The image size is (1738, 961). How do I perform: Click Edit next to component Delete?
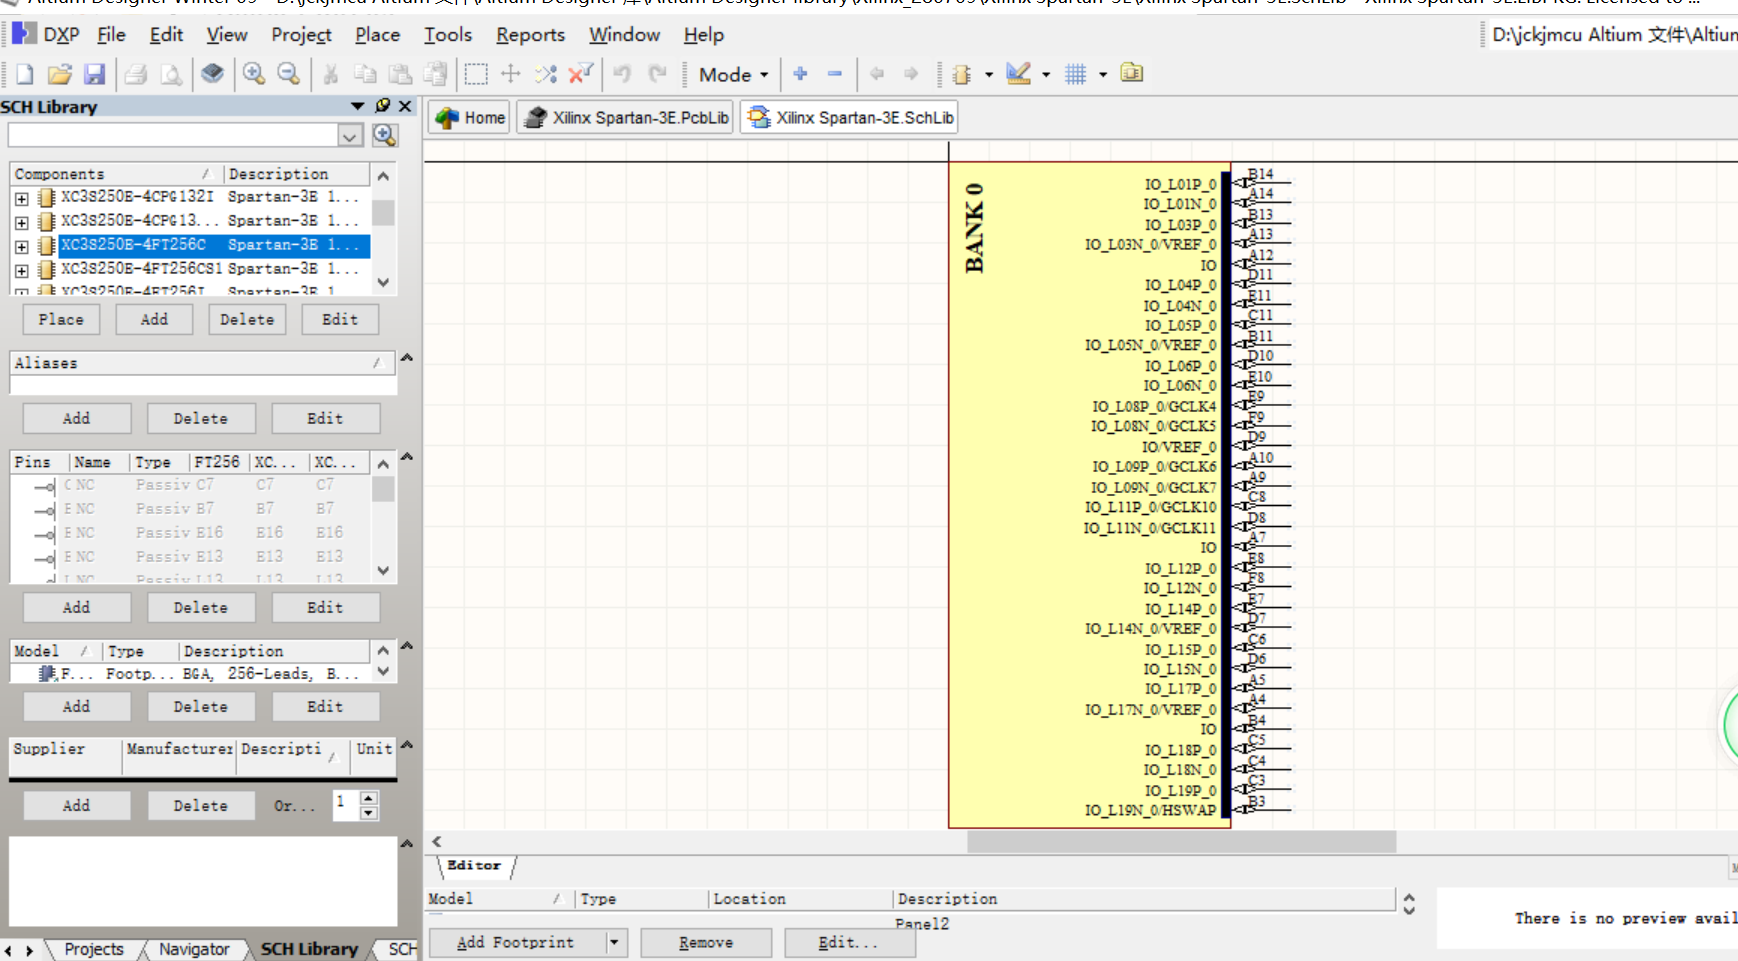[x=340, y=319]
